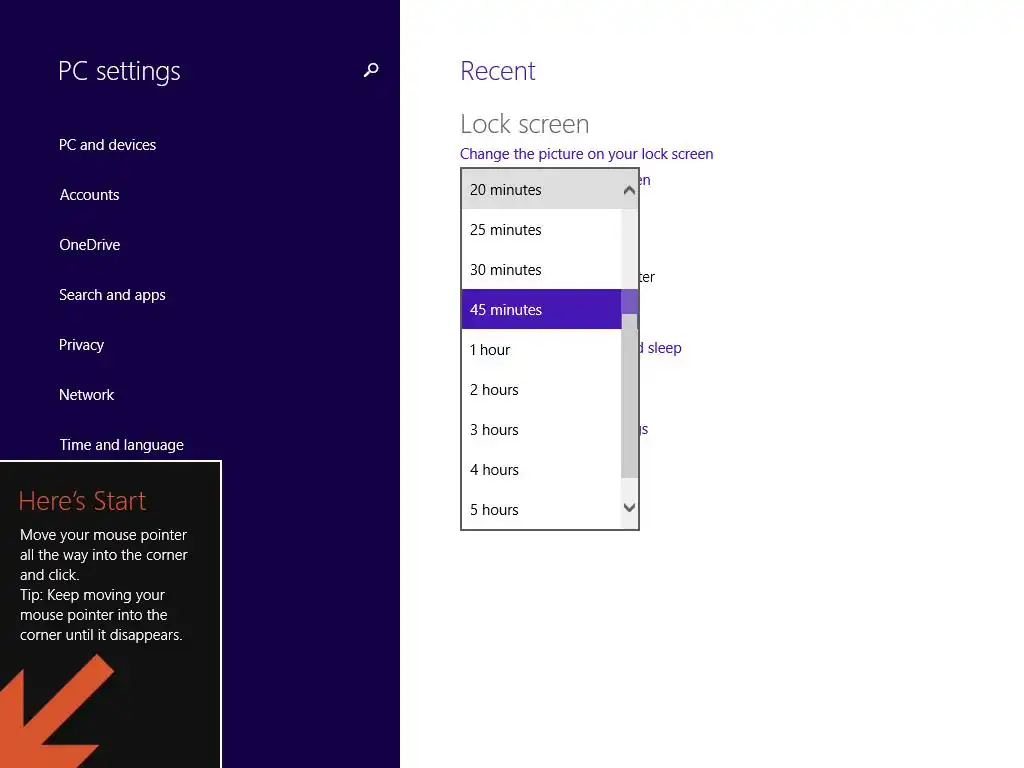This screenshot has width=1024, height=768.
Task: Choose the 1 hour option
Action: (541, 349)
